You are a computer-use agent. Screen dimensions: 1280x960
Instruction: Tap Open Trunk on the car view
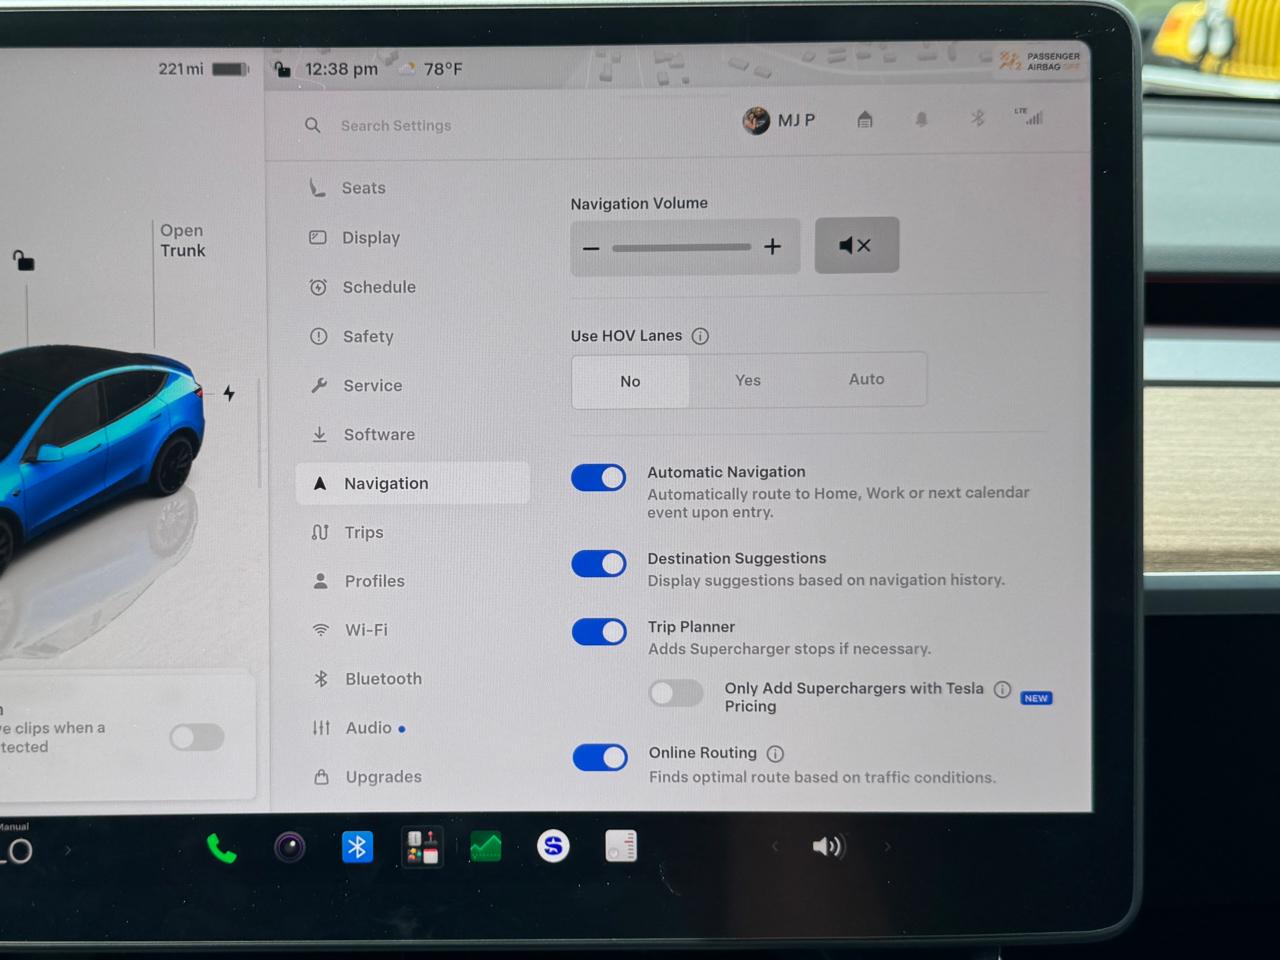[x=183, y=241]
